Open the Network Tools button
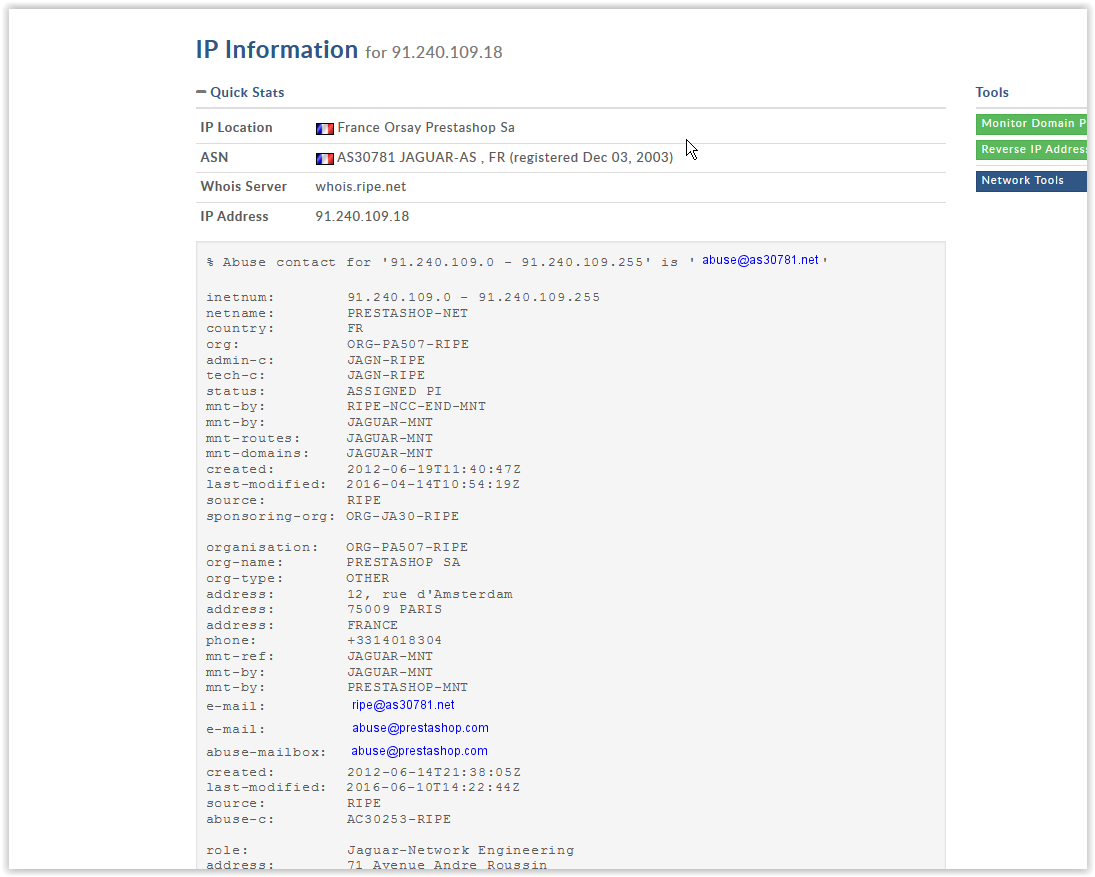The height and width of the screenshot is (877, 1095). point(1031,181)
